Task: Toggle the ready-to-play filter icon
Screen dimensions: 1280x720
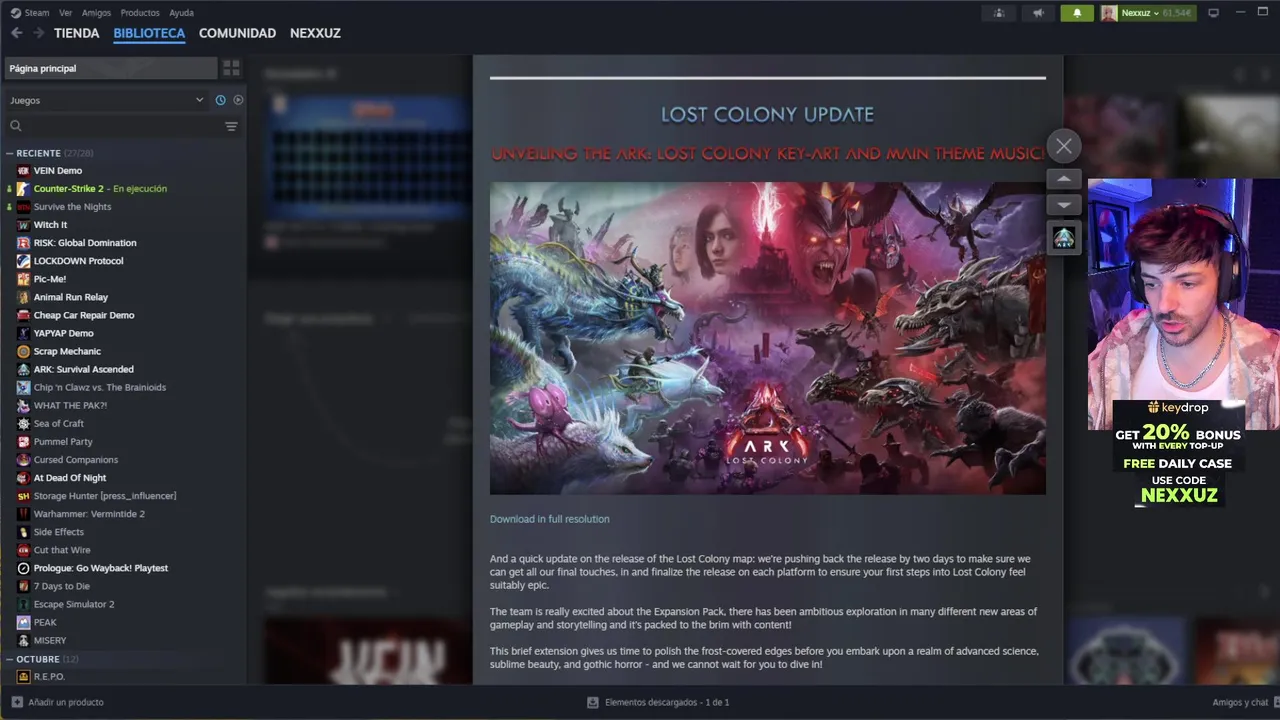Action: 238,100
